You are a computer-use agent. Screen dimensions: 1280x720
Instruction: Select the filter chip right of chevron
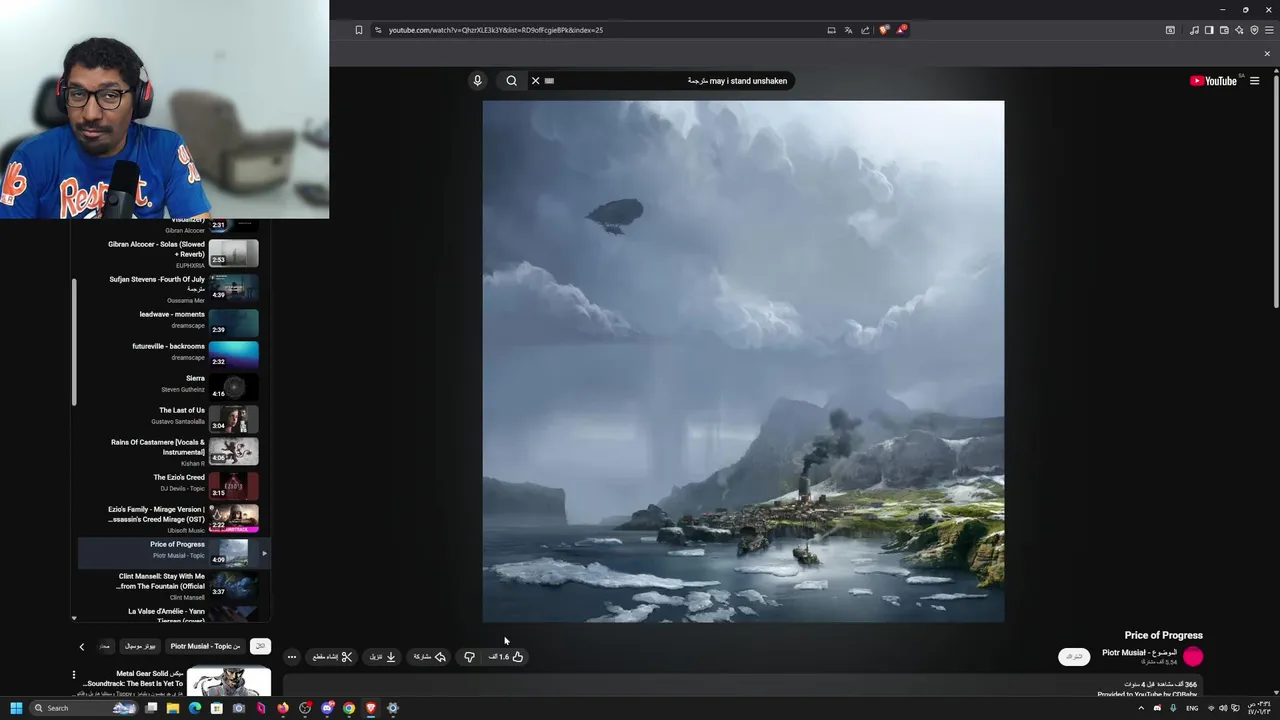105,646
